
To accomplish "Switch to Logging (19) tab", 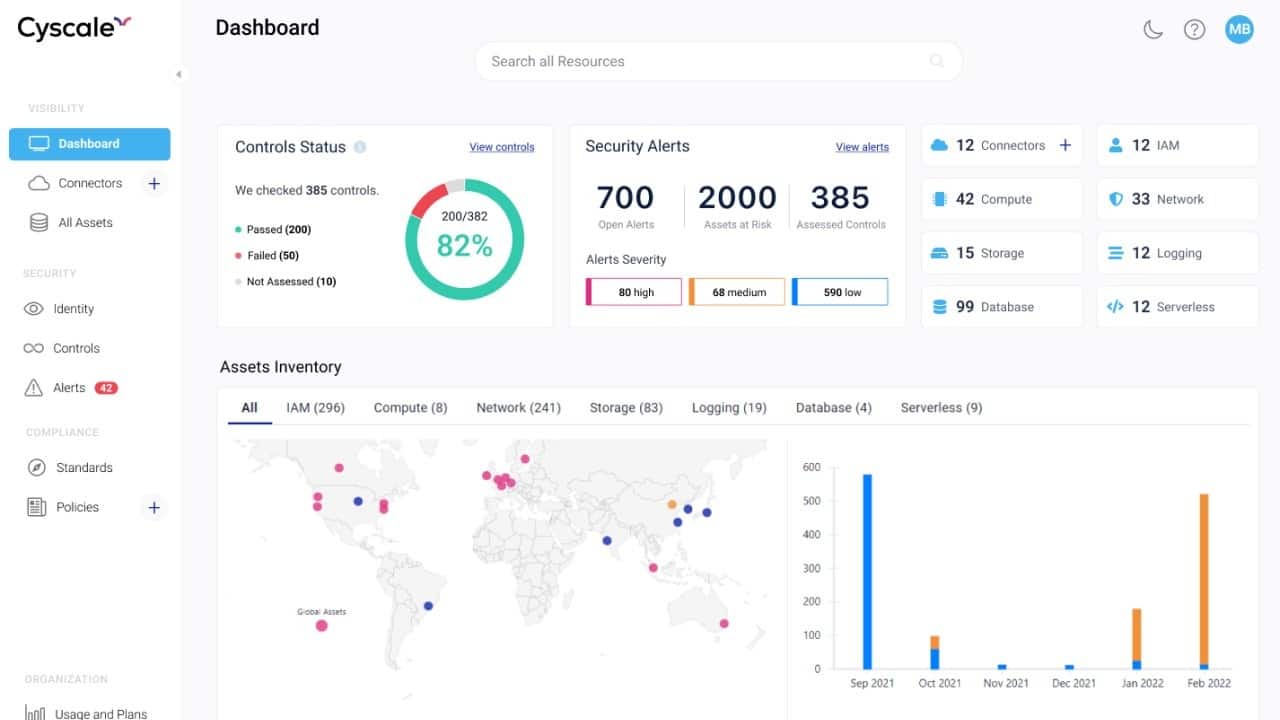I will point(729,408).
